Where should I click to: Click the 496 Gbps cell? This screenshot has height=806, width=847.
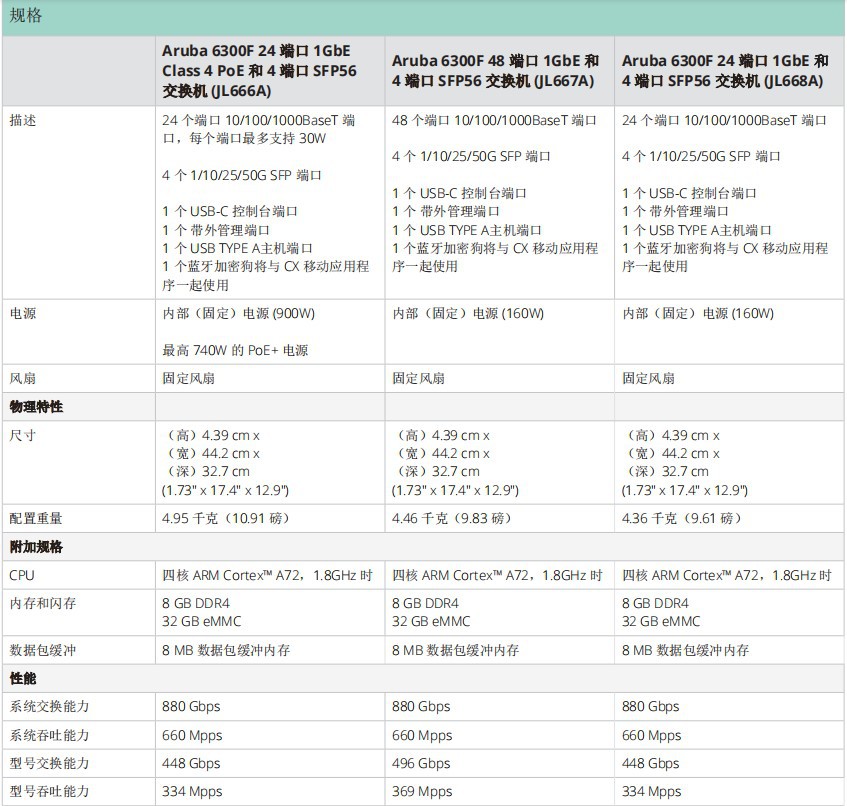pyautogui.click(x=421, y=763)
